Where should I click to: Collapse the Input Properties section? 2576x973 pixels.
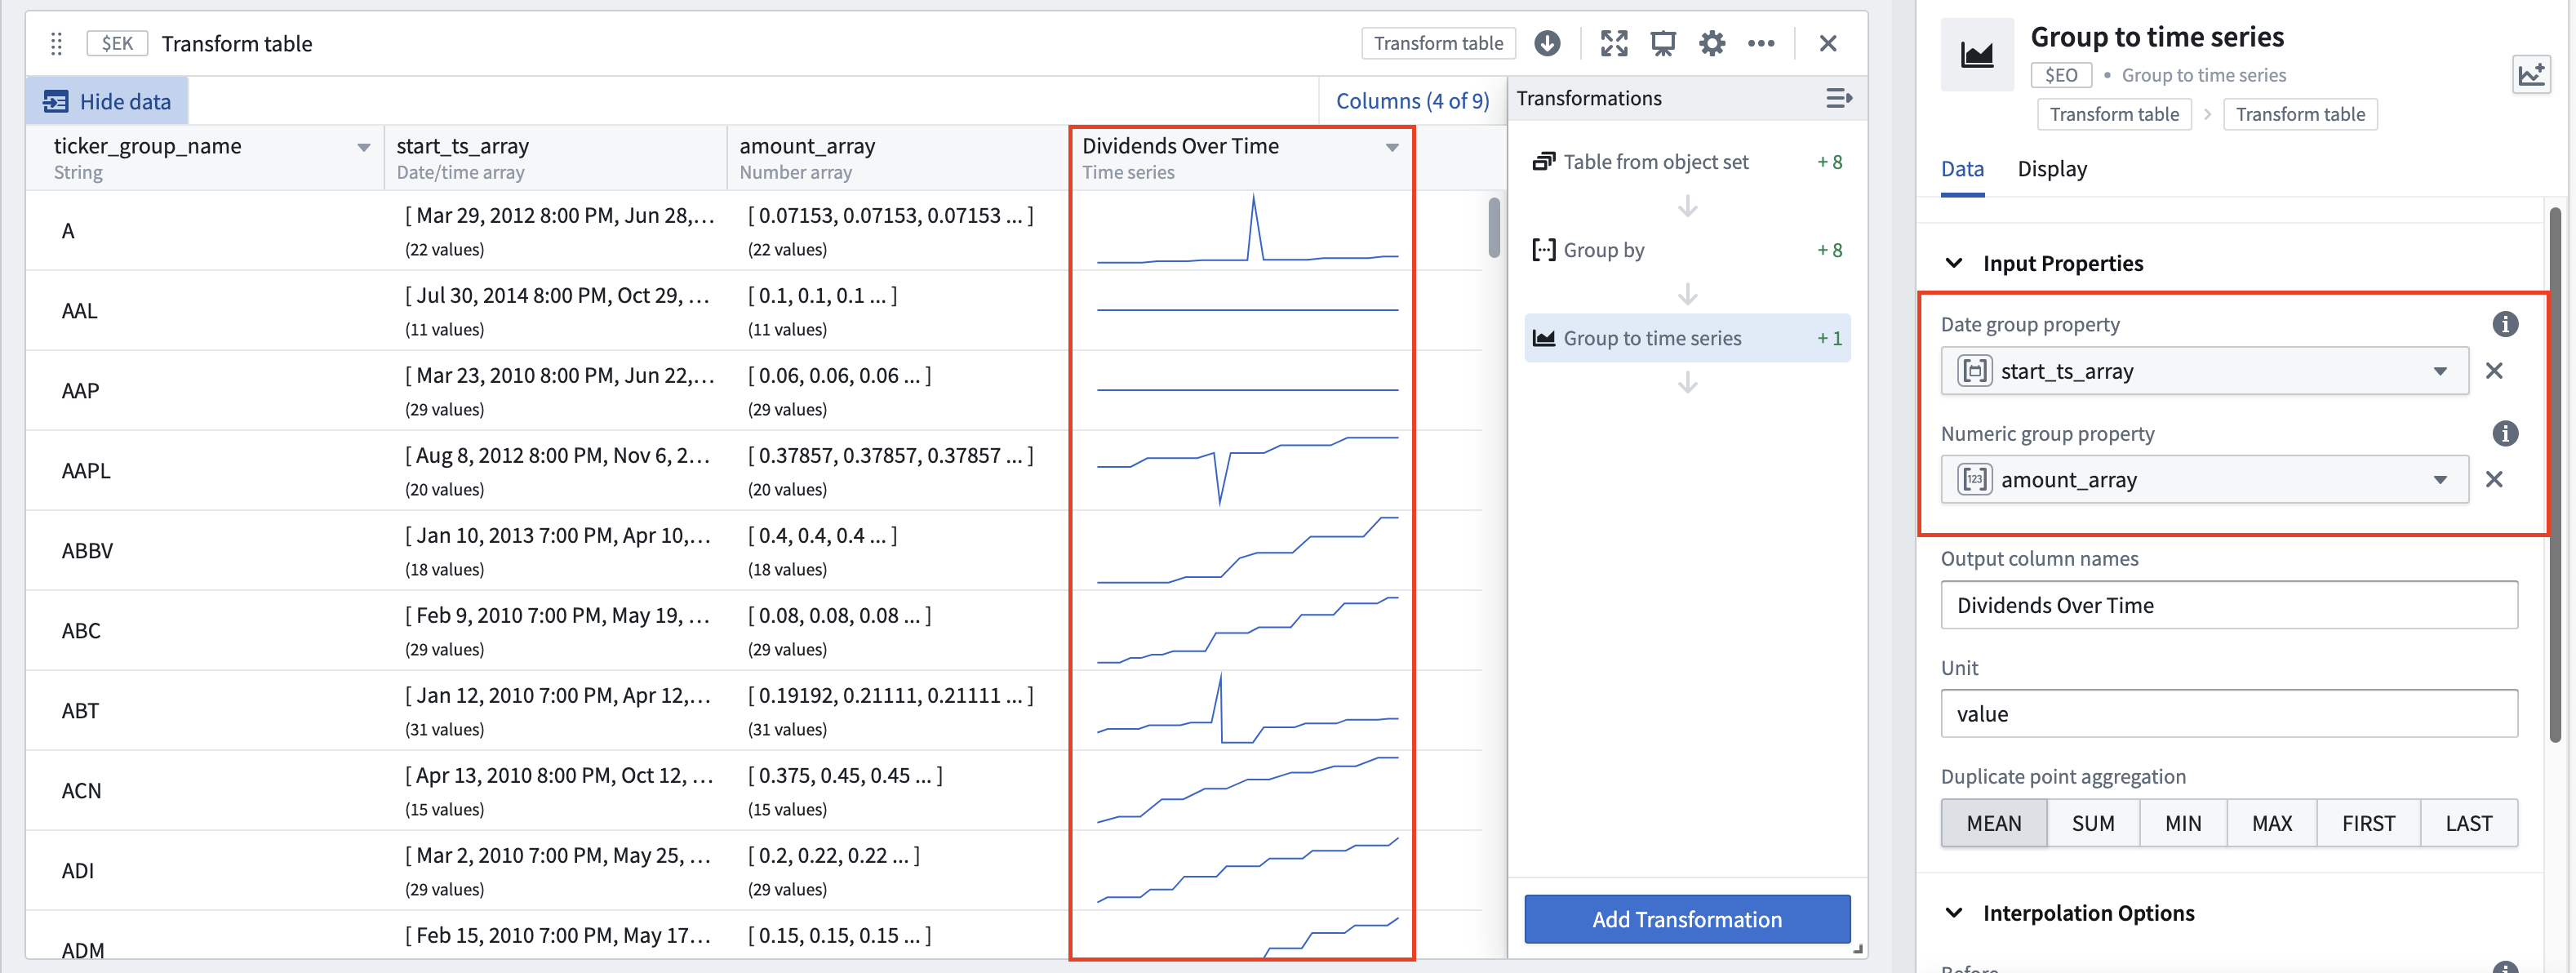[1953, 263]
